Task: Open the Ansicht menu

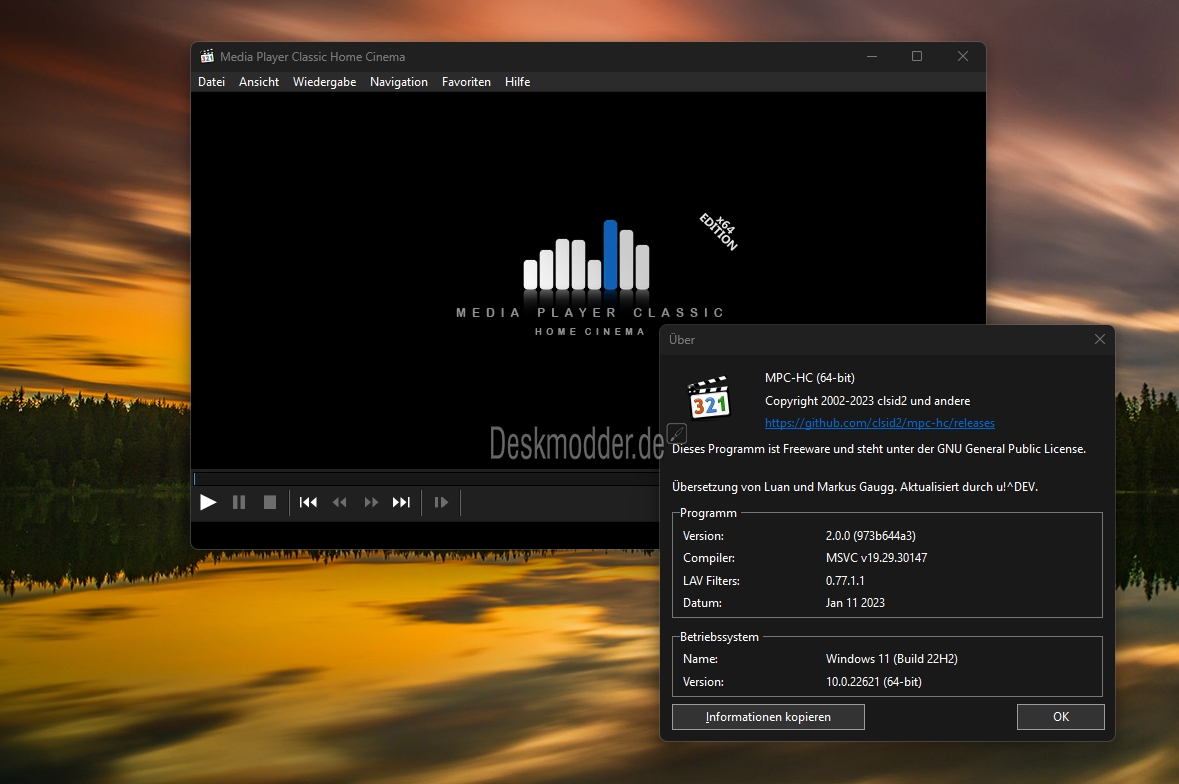Action: point(259,82)
